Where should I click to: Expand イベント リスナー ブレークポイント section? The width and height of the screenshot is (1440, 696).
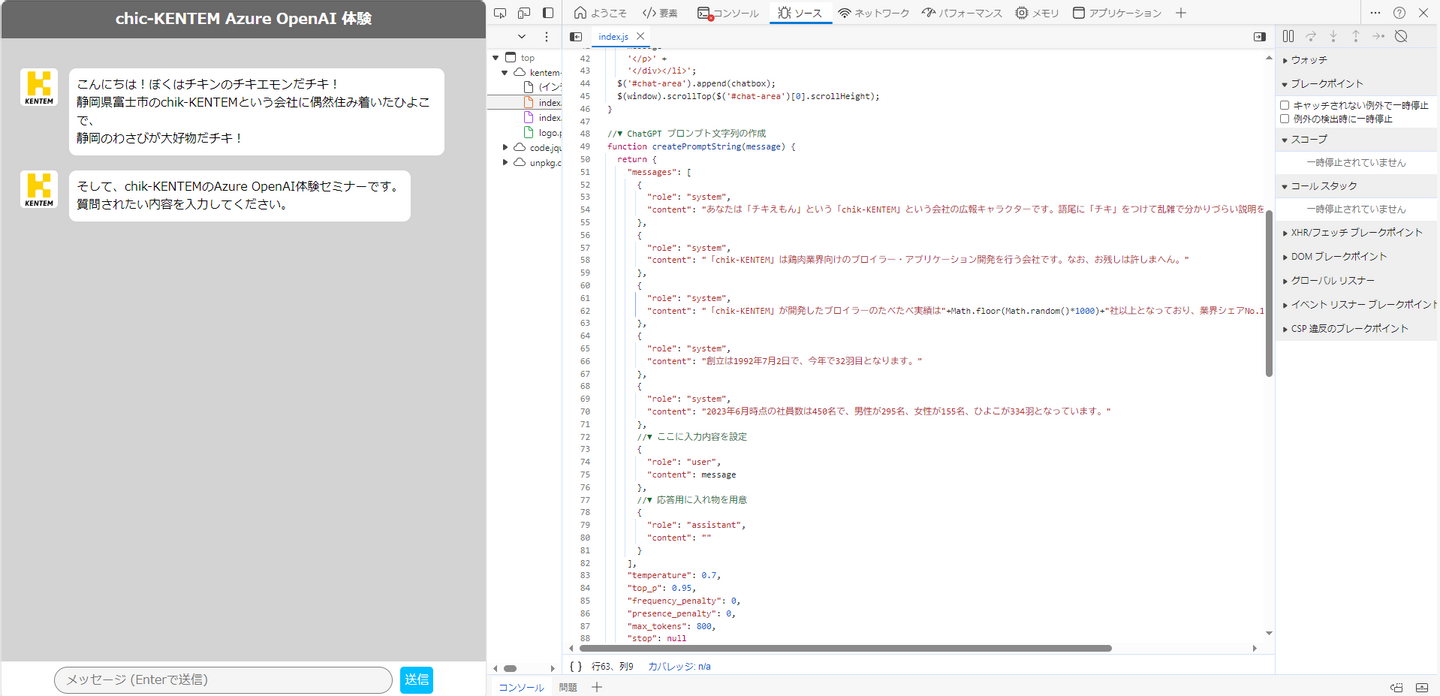click(x=1357, y=304)
